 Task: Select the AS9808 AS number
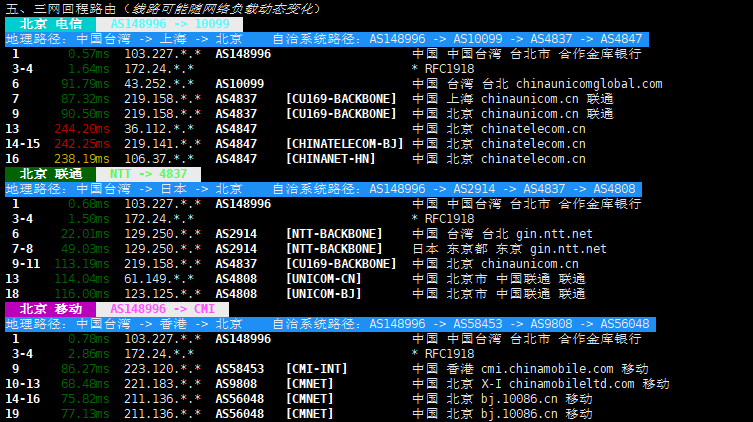[236, 384]
